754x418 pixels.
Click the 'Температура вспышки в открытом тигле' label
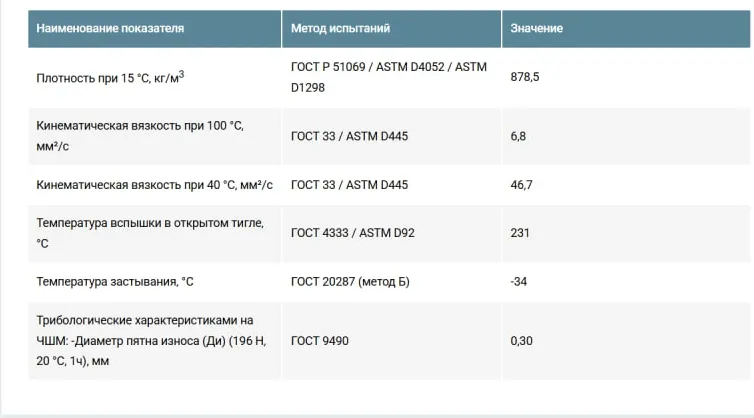150,233
